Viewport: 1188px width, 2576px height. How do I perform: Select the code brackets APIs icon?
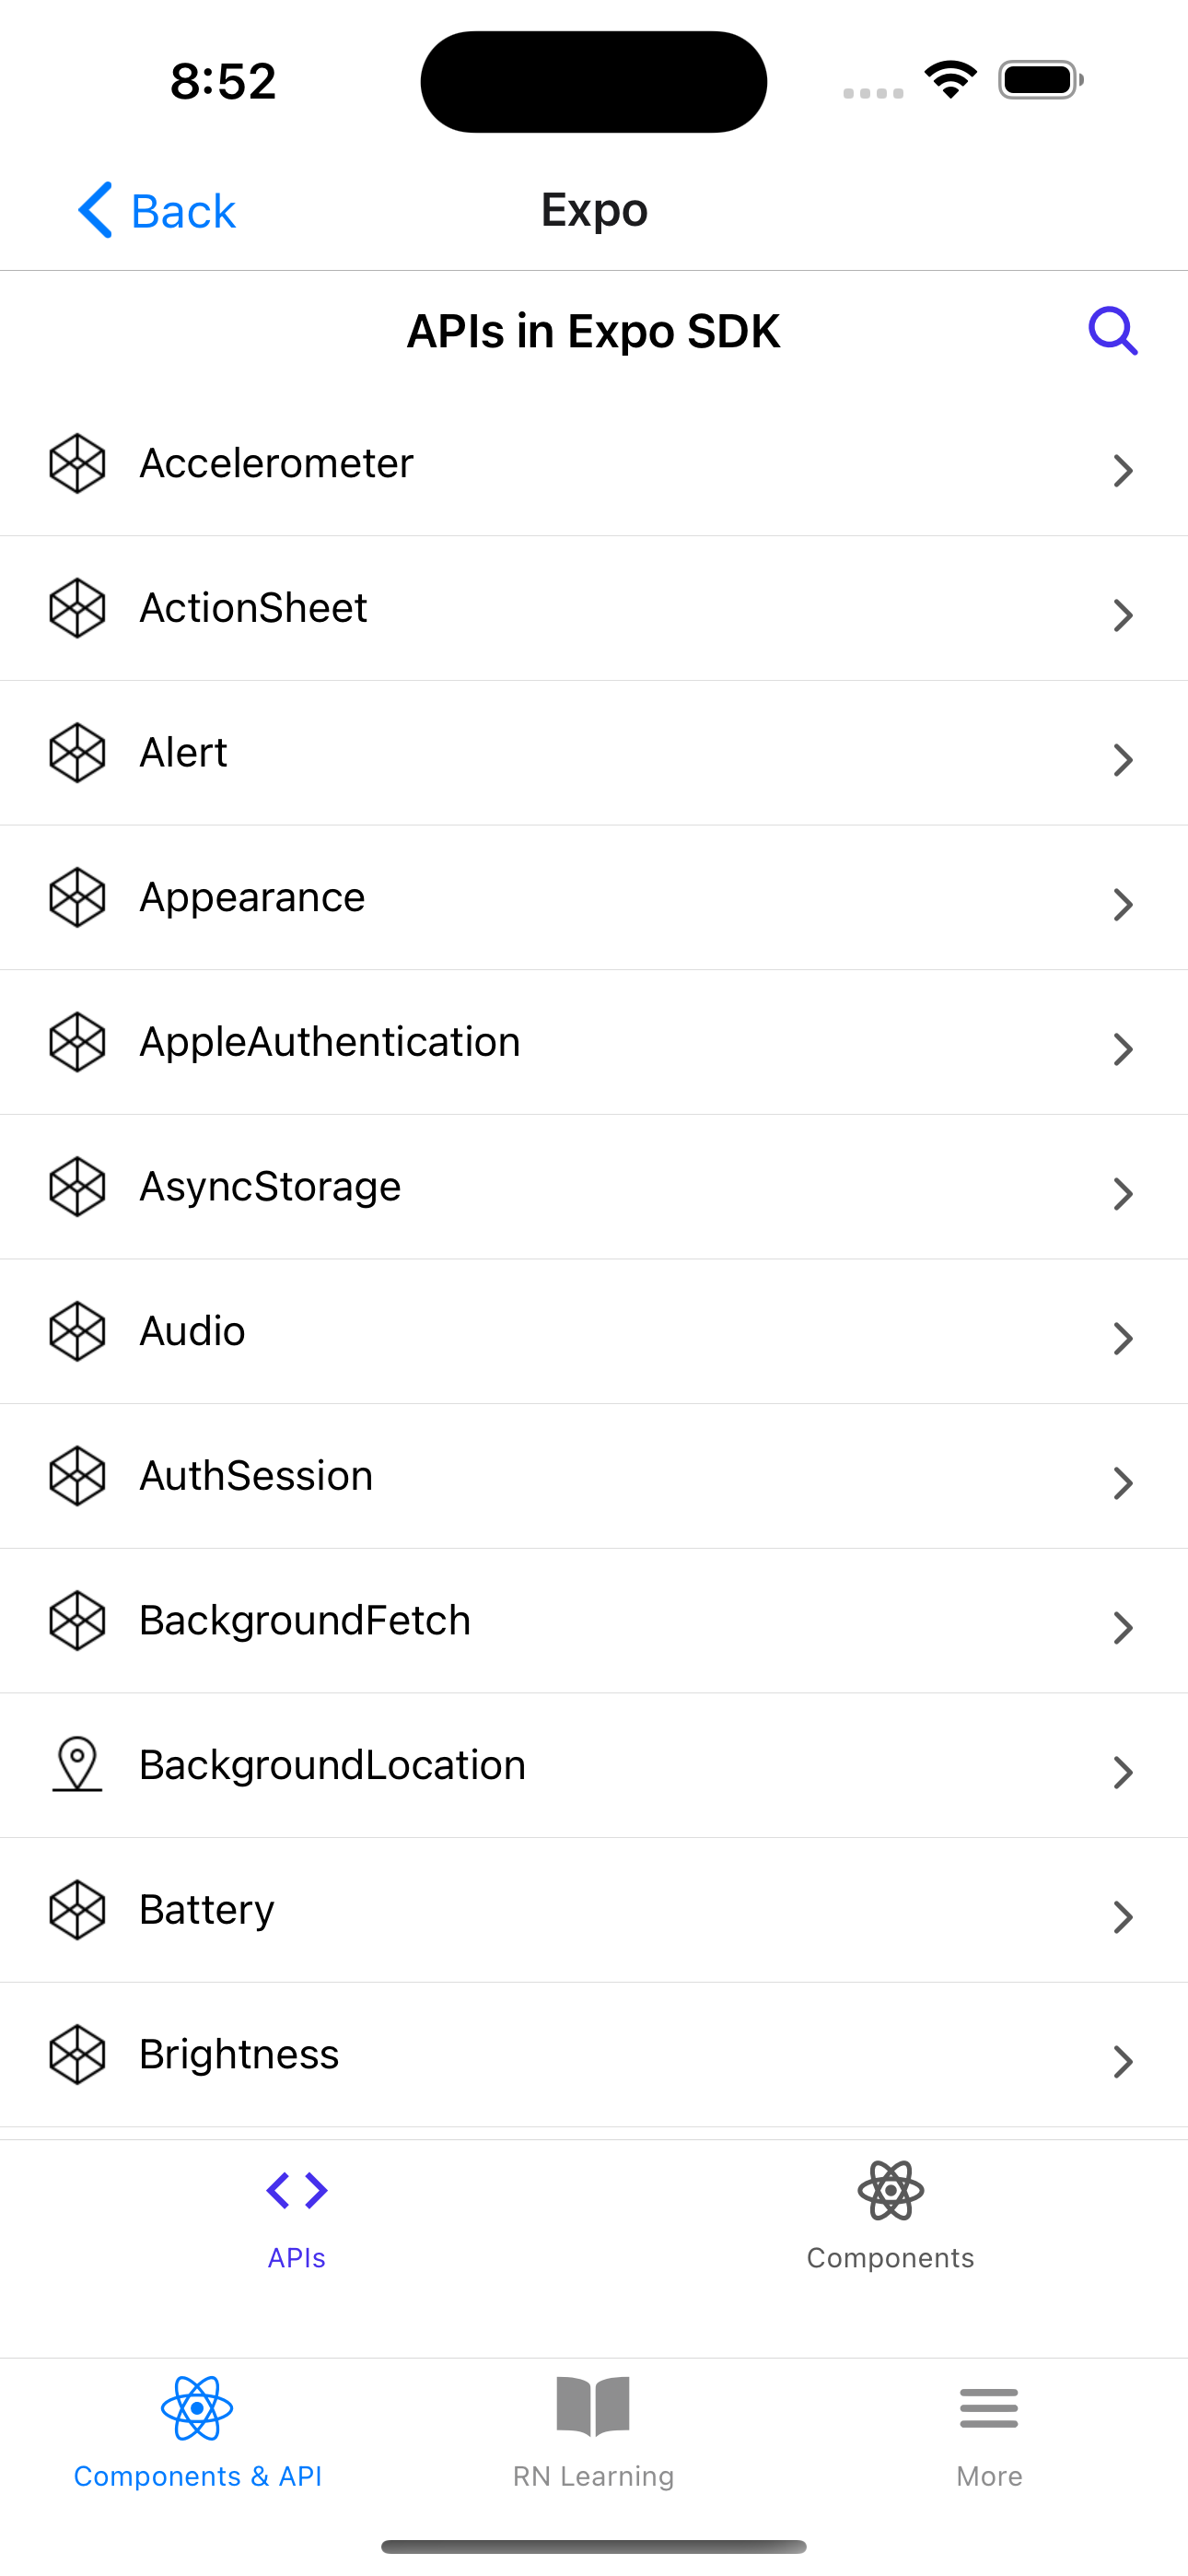pyautogui.click(x=297, y=2190)
